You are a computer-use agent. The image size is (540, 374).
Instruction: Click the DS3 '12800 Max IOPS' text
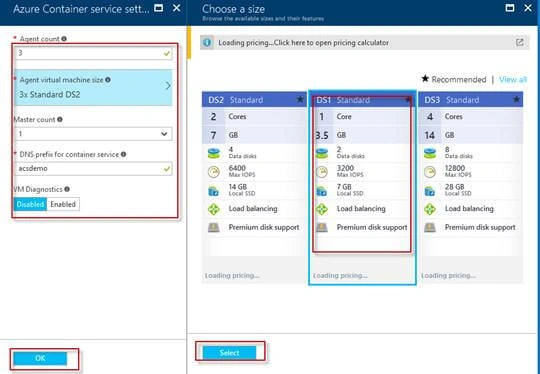pyautogui.click(x=458, y=171)
